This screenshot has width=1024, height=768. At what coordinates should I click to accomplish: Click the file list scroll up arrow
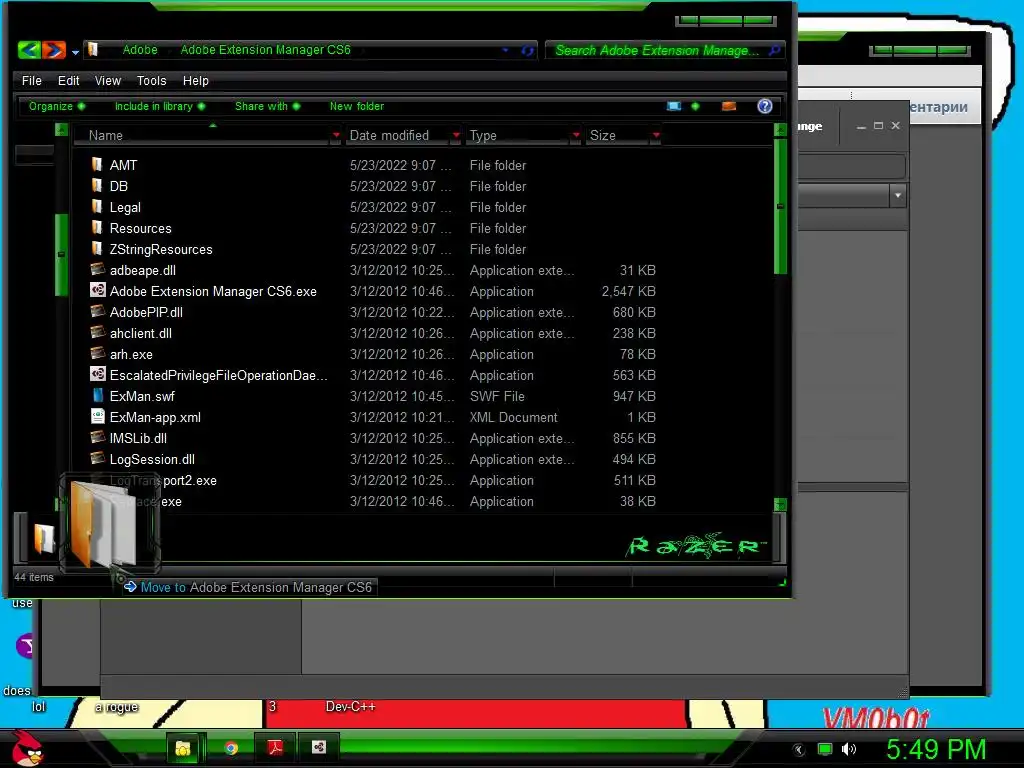click(780, 129)
